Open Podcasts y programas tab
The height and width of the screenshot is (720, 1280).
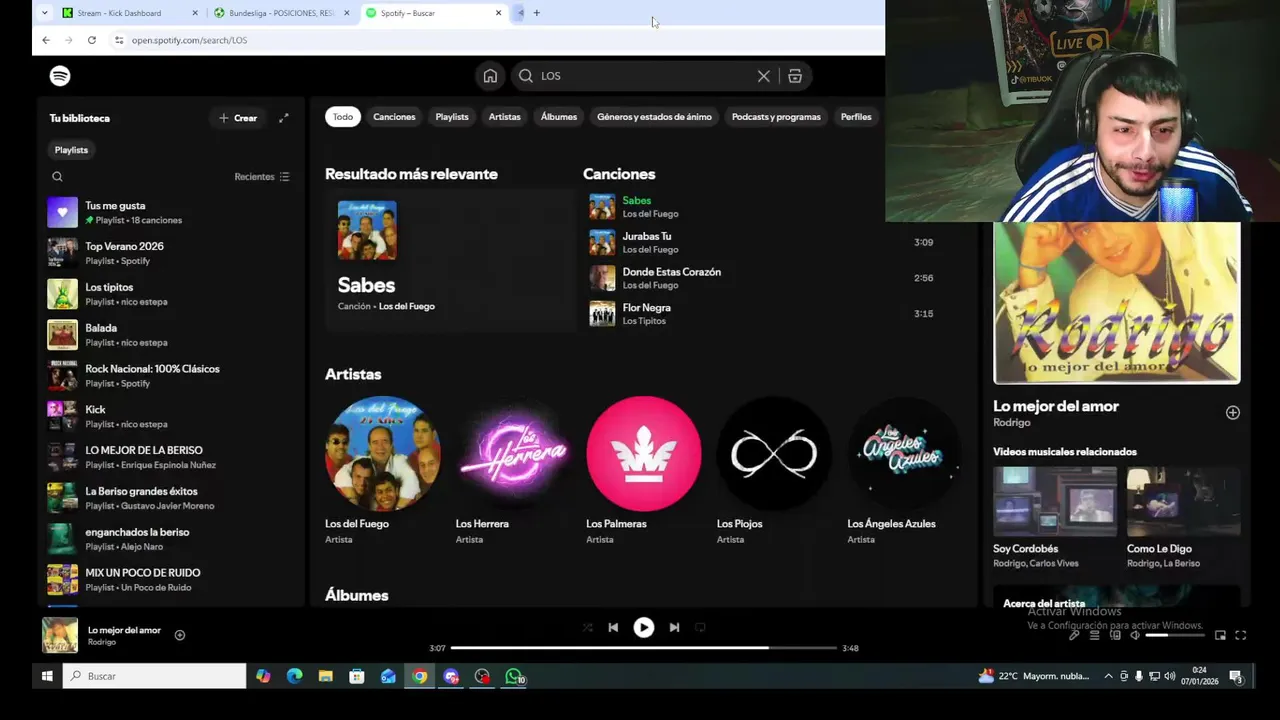(776, 117)
